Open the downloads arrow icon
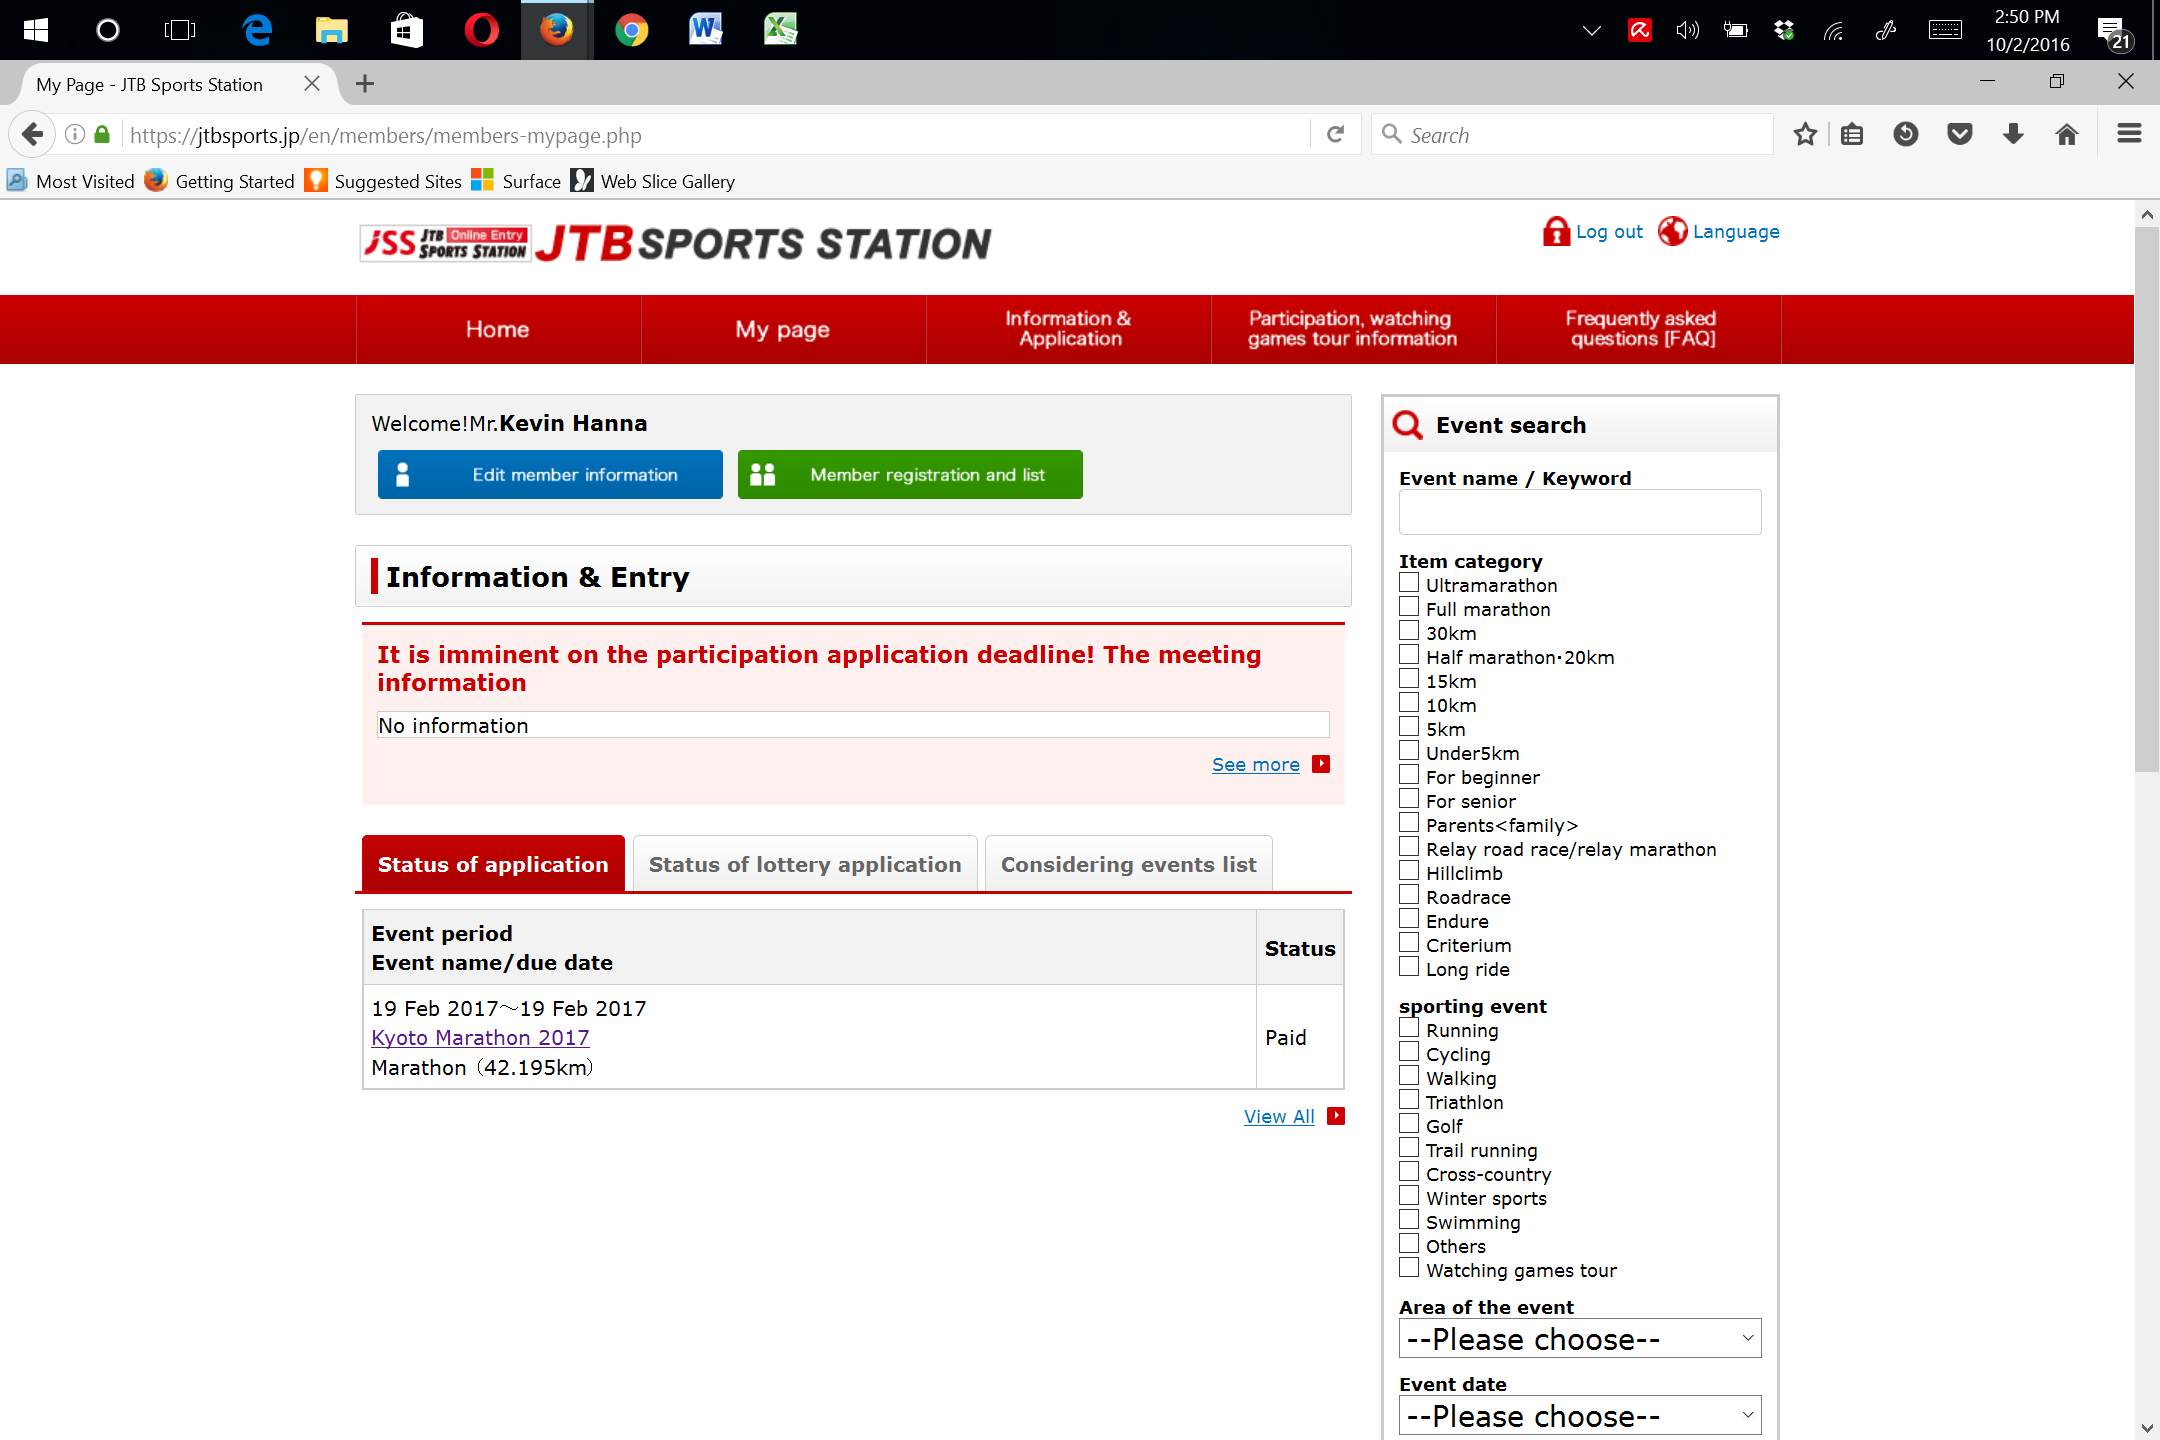 coord(2014,134)
